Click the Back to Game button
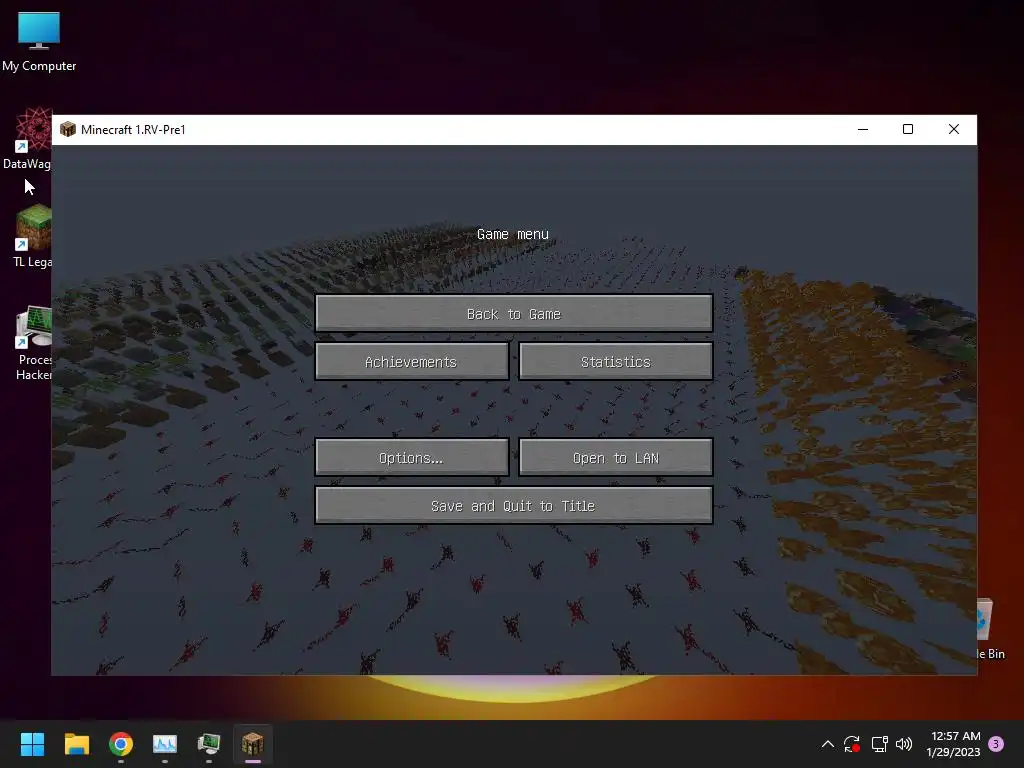 point(513,313)
